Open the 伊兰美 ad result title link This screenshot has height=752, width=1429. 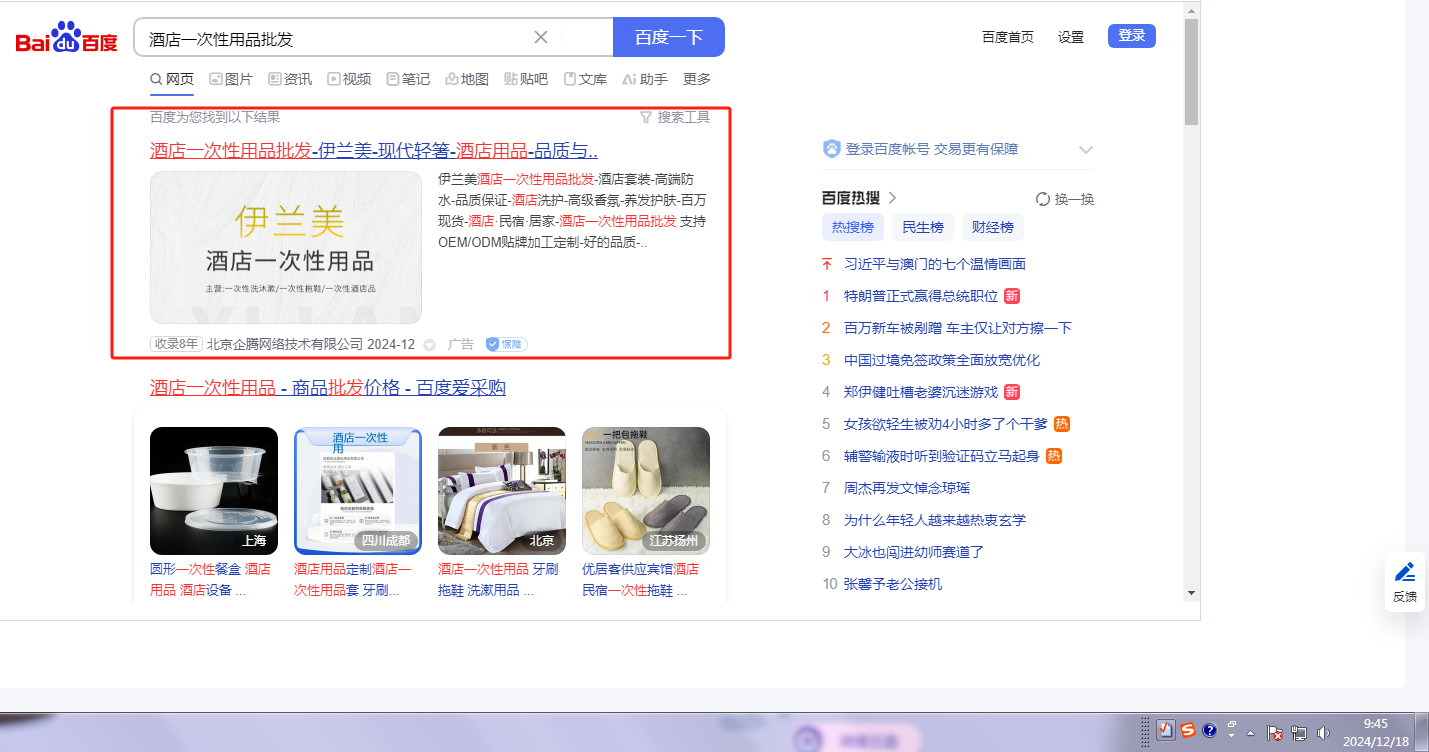[374, 151]
